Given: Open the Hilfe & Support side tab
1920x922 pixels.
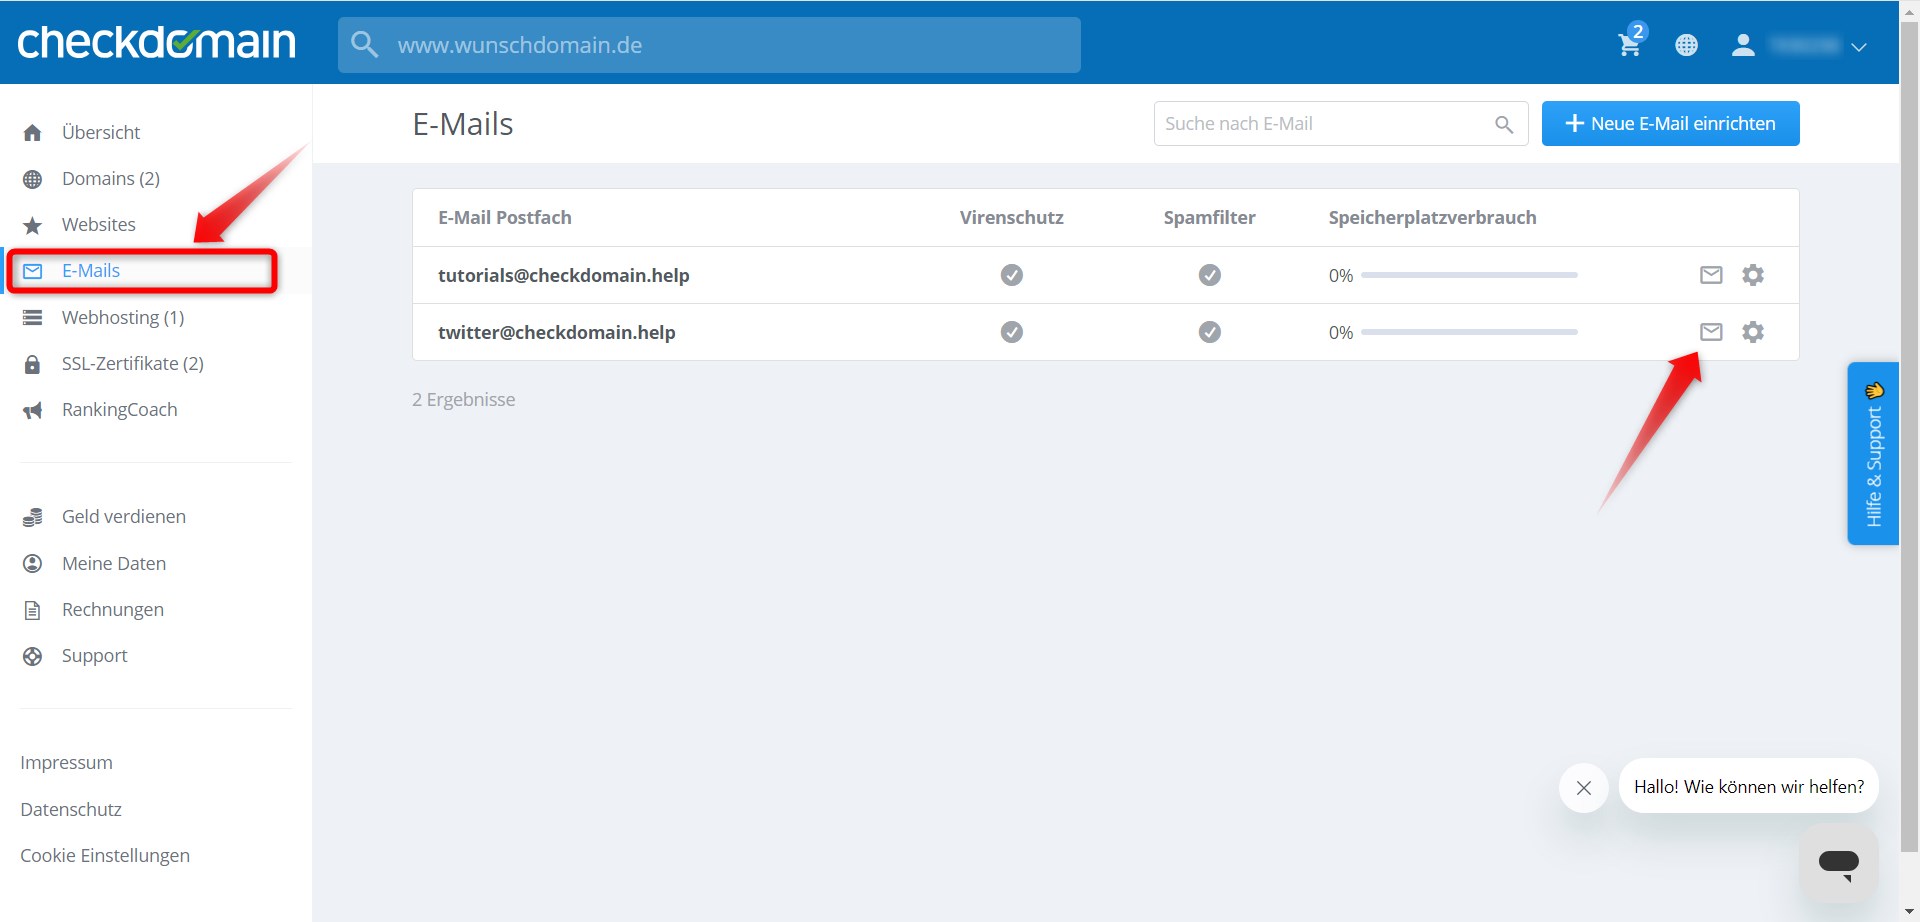Looking at the screenshot, I should (1873, 453).
